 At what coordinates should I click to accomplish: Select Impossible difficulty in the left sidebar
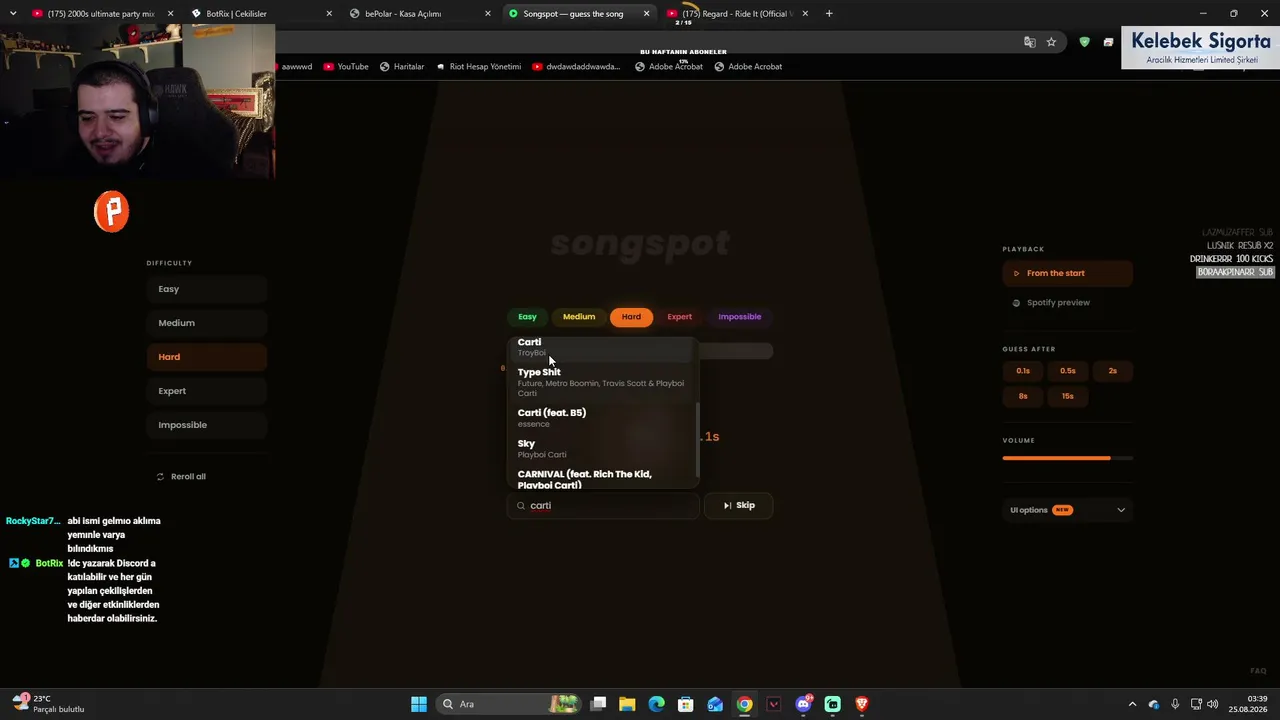pyautogui.click(x=207, y=425)
